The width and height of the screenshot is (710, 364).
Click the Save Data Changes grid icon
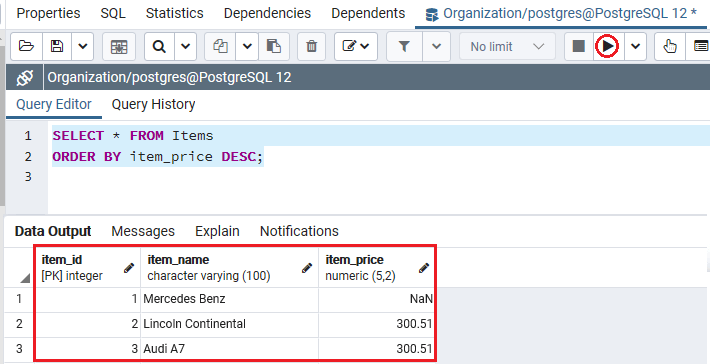tap(119, 46)
